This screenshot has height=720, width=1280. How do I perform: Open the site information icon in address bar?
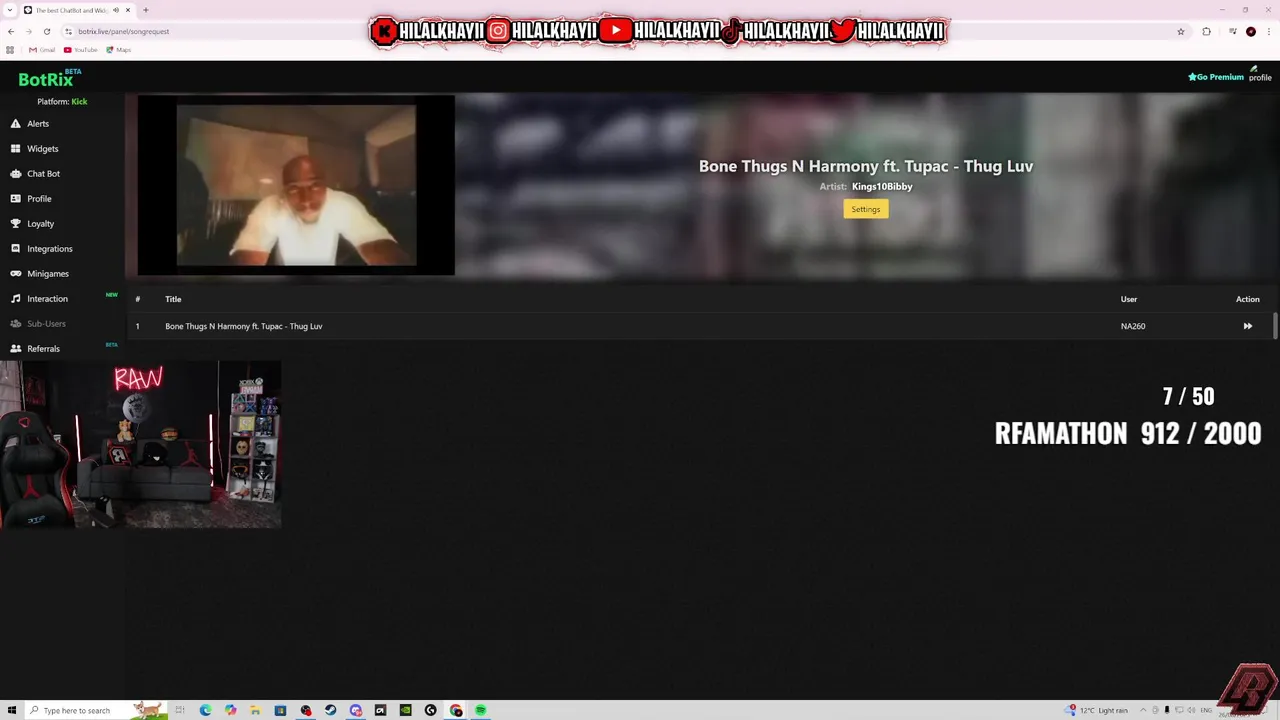(x=68, y=31)
